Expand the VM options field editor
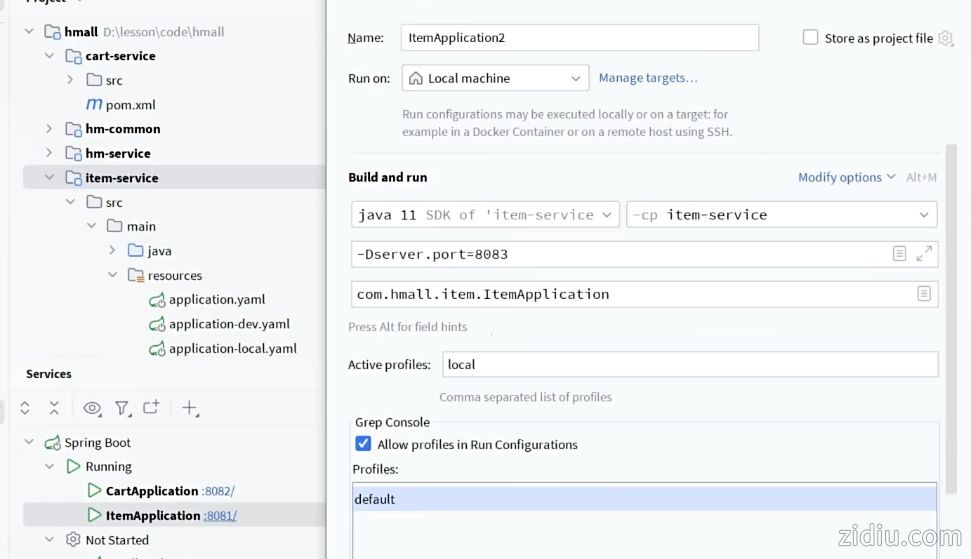The width and height of the screenshot is (971, 559). (x=924, y=254)
